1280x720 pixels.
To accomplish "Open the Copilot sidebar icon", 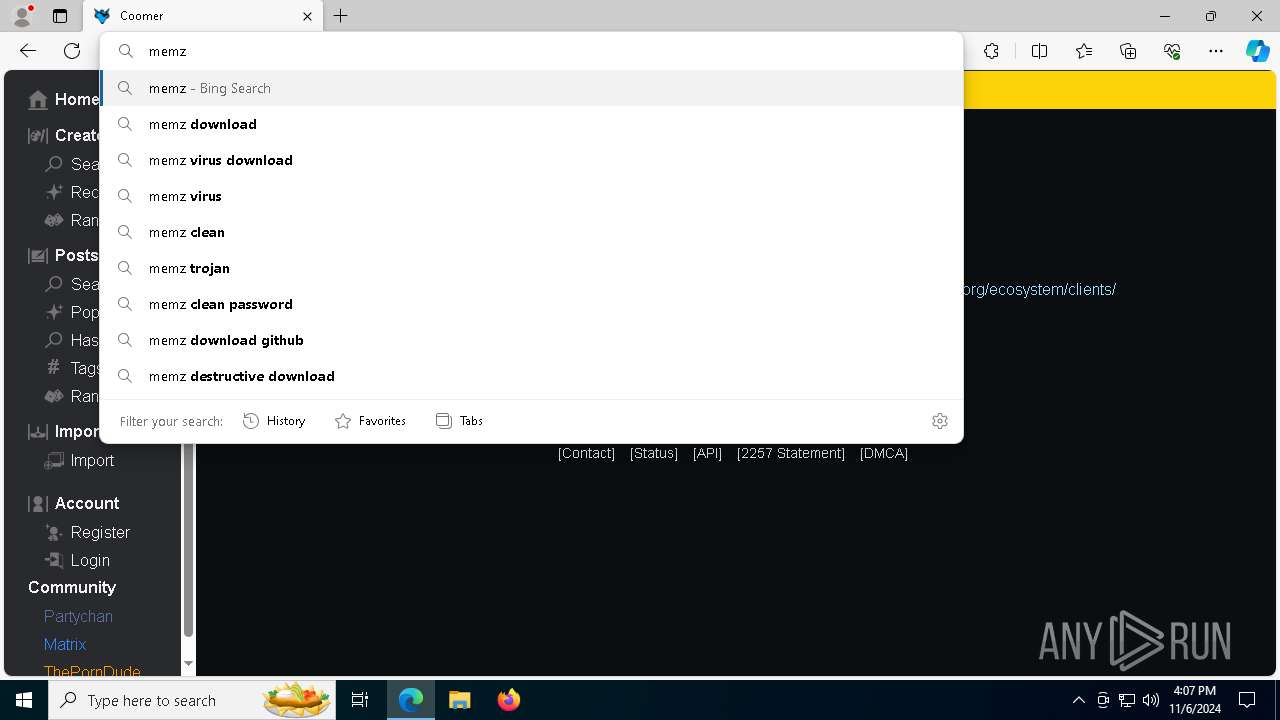I will click(1257, 51).
